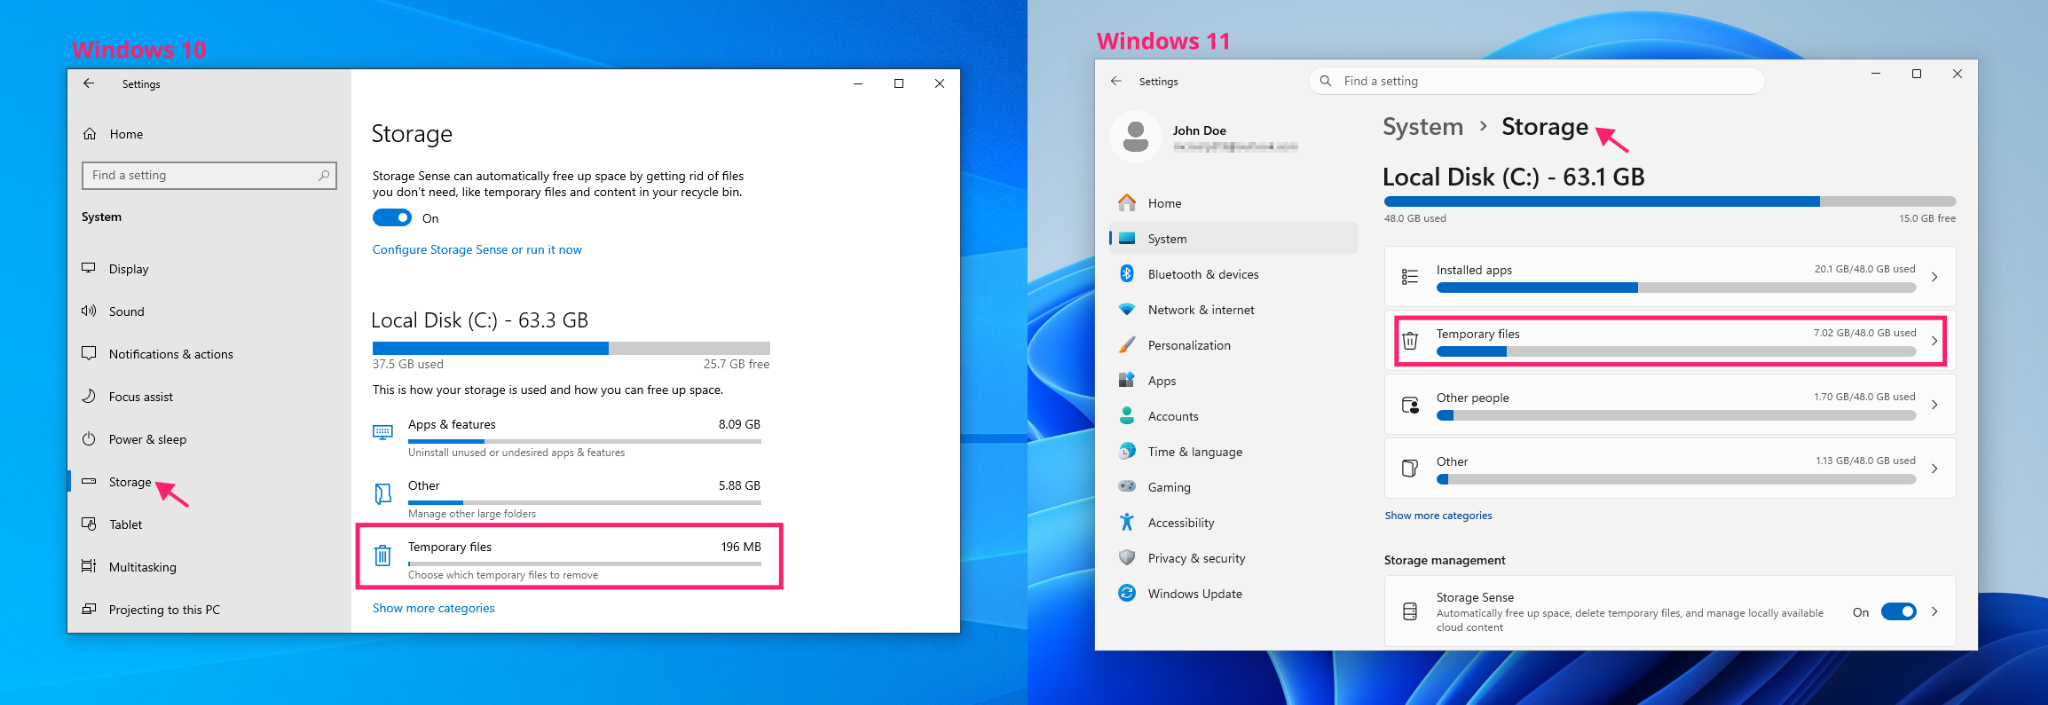Viewport: 2048px width, 705px height.
Task: Open Other 5.88 GB entry in Windows 10
Action: point(569,499)
